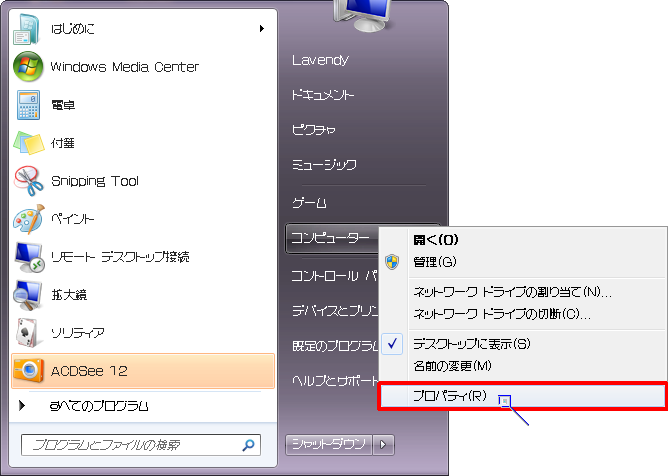
Task: Open Windows Media Center from the Start menu
Action: pos(124,67)
